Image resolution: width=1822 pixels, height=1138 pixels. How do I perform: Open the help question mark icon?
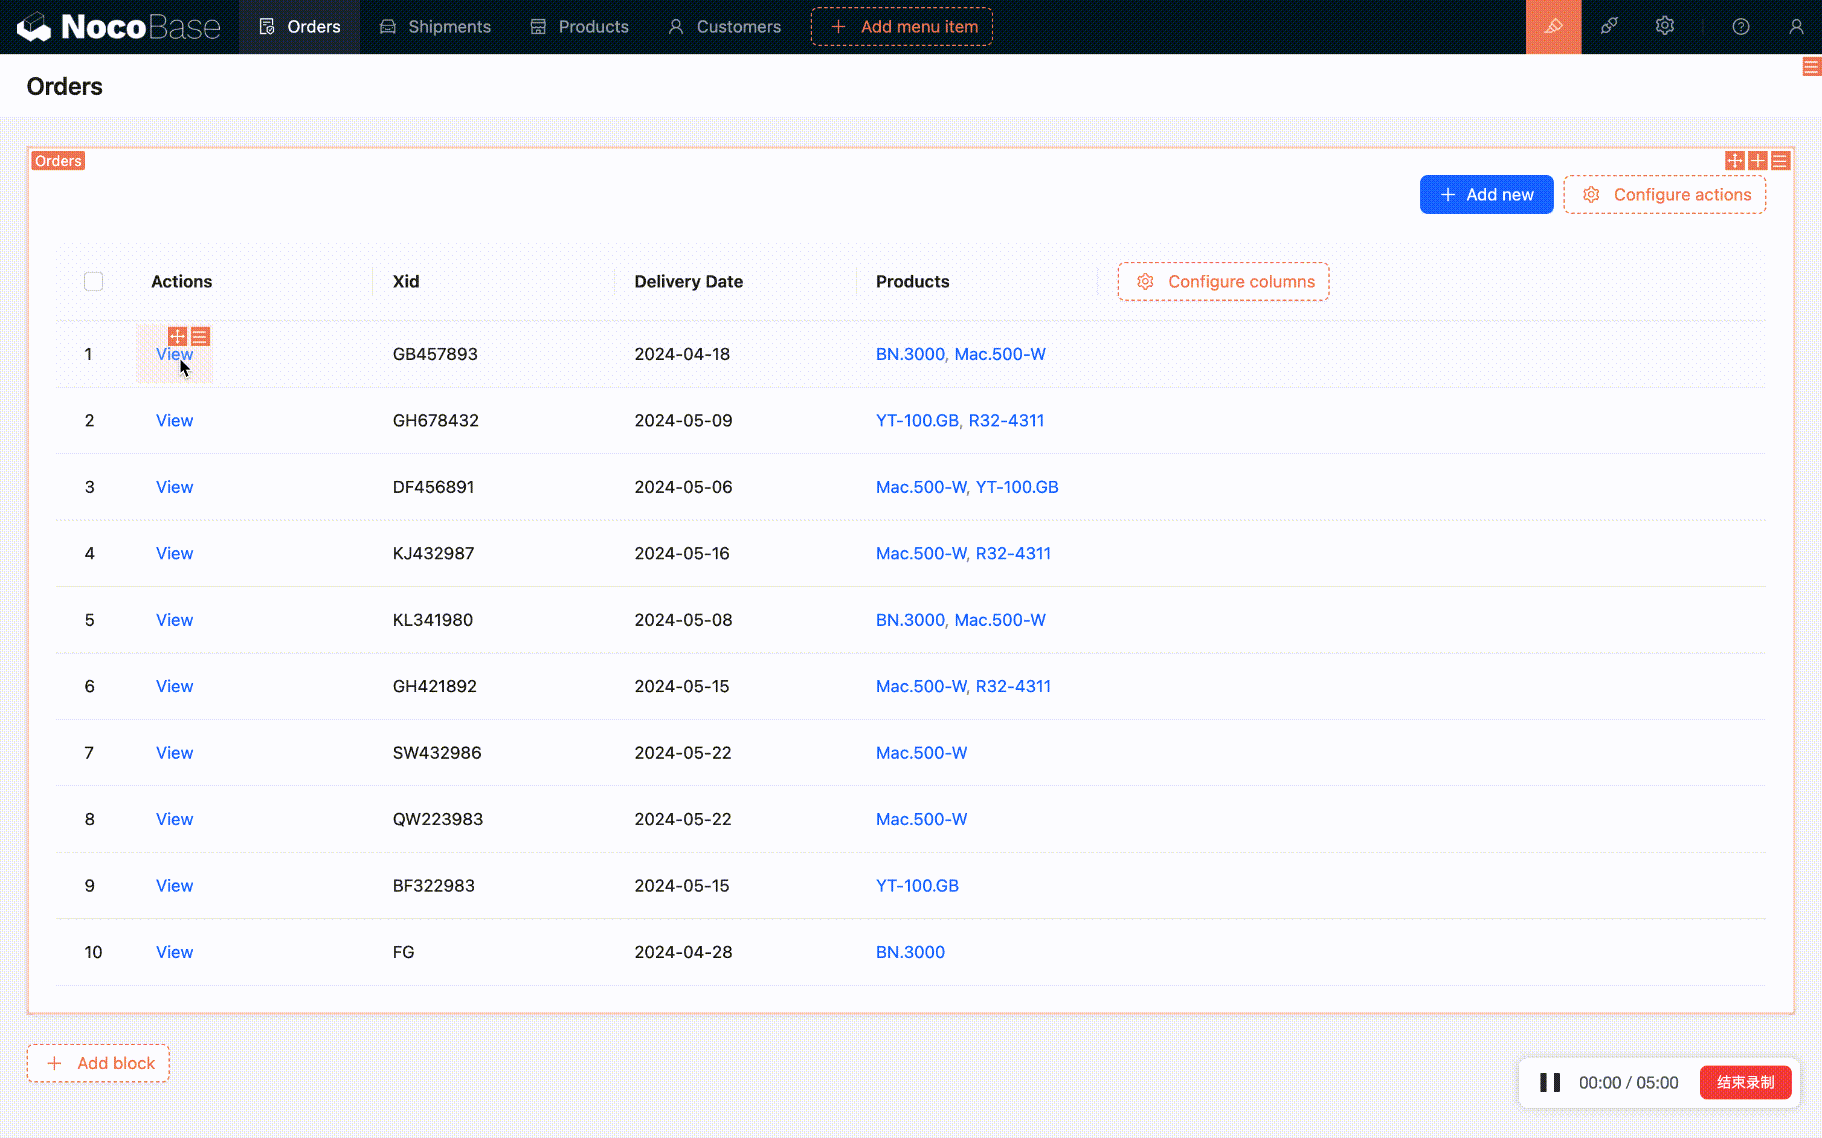coord(1741,27)
